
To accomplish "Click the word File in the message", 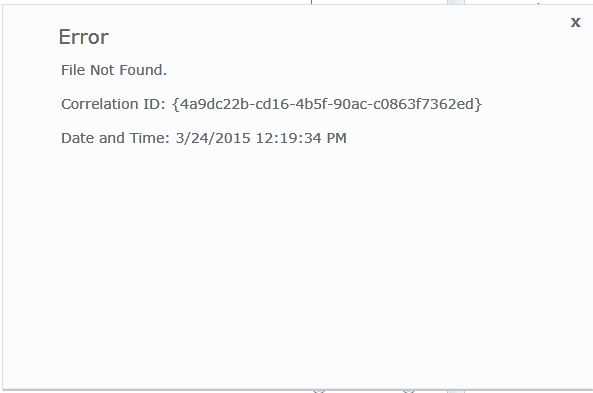I will [x=73, y=70].
